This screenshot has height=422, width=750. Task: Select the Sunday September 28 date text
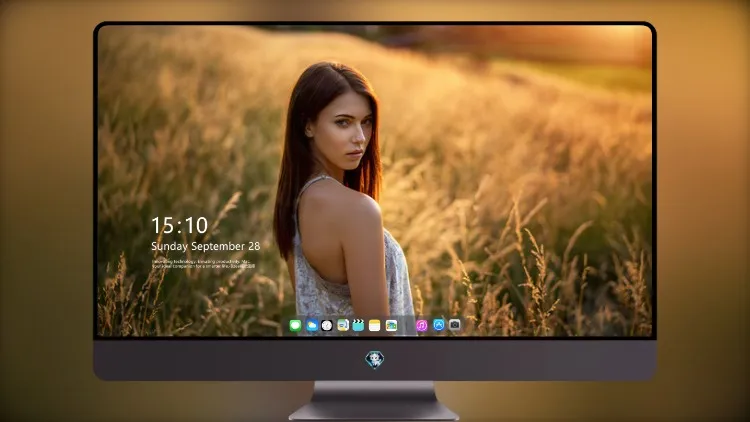pyautogui.click(x=206, y=246)
